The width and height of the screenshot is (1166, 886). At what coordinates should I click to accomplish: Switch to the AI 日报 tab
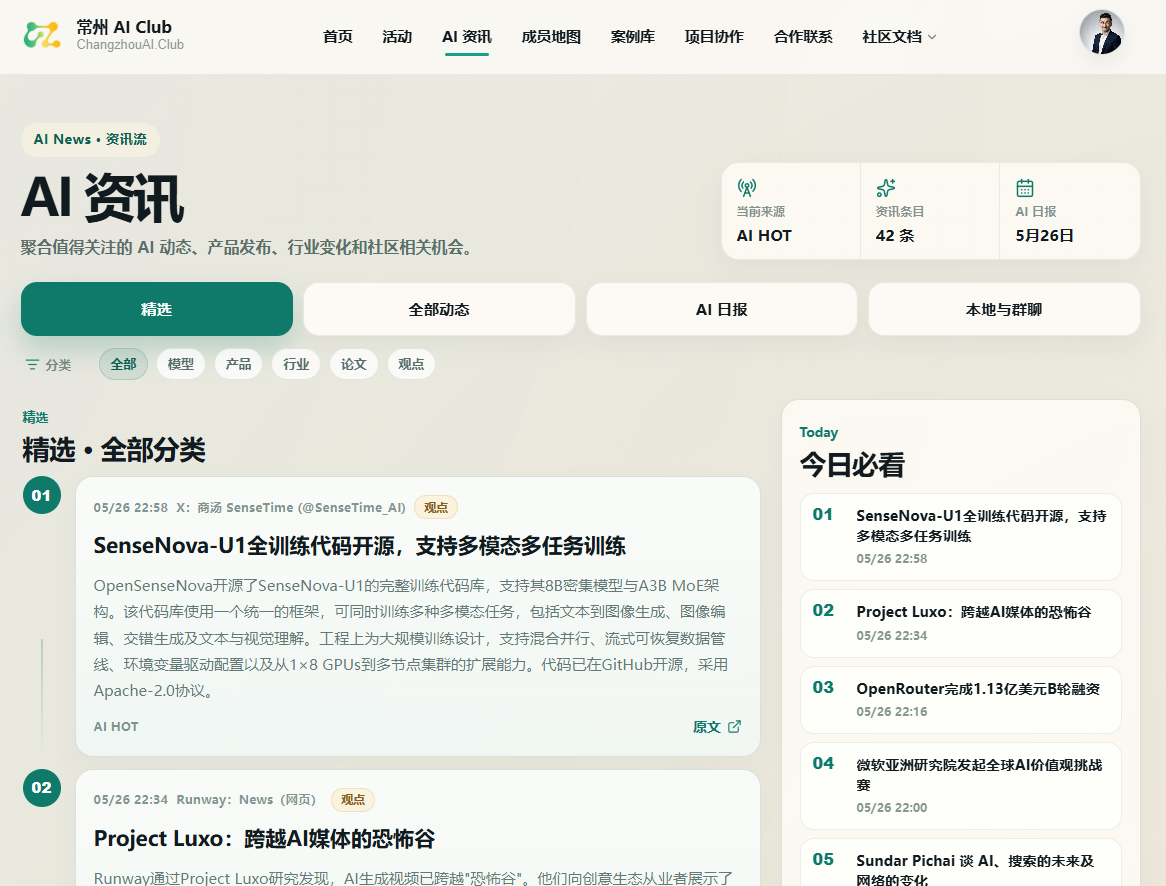(x=722, y=309)
